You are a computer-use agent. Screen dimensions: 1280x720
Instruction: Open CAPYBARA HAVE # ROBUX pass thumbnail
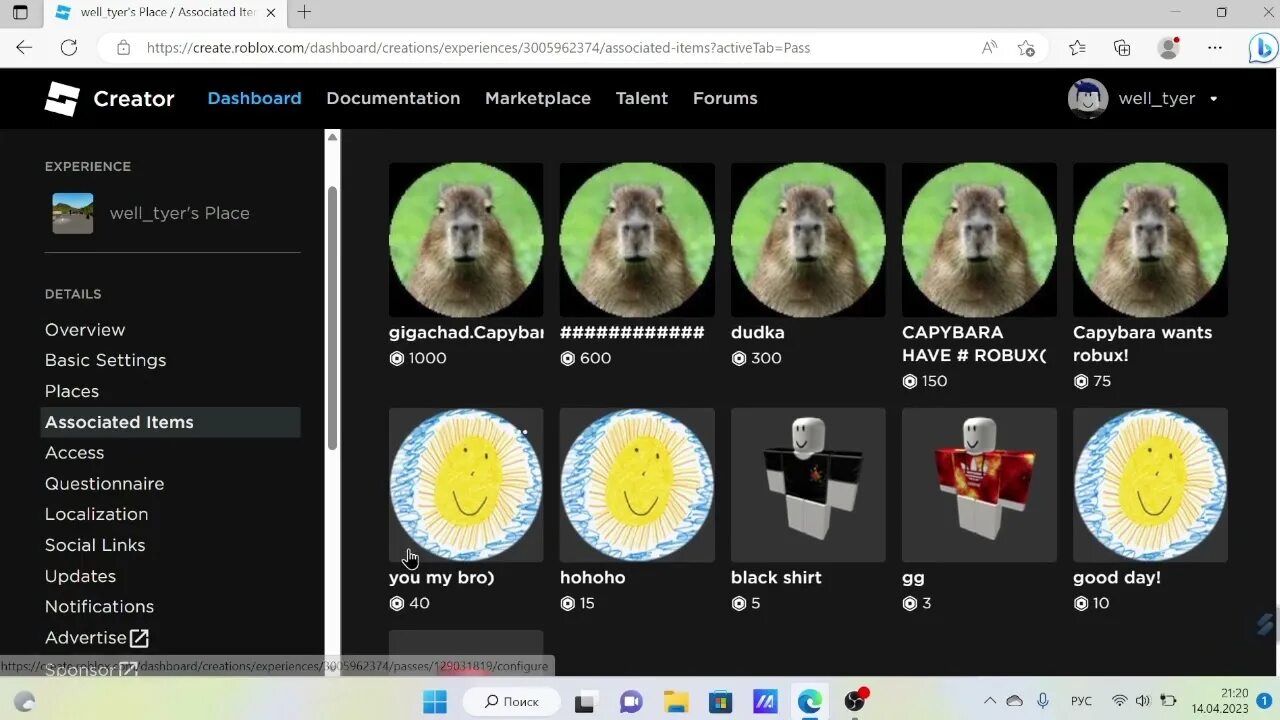point(979,240)
